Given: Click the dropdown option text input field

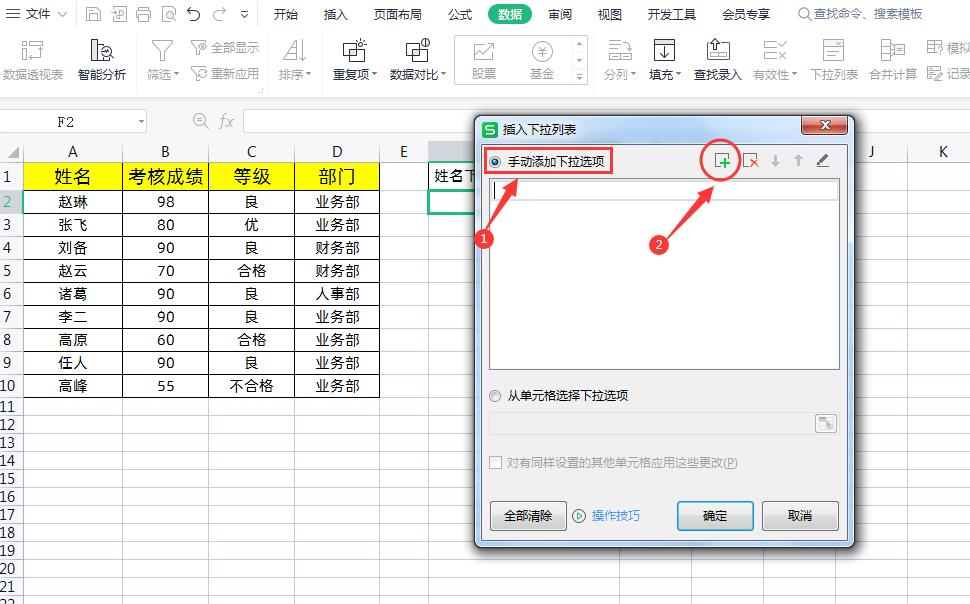Looking at the screenshot, I should [664, 191].
